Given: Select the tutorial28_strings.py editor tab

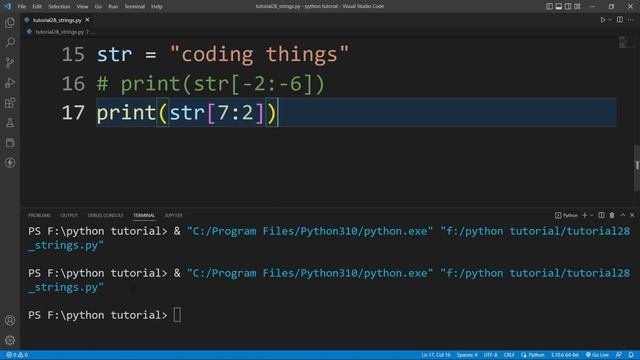Looking at the screenshot, I should [x=57, y=20].
